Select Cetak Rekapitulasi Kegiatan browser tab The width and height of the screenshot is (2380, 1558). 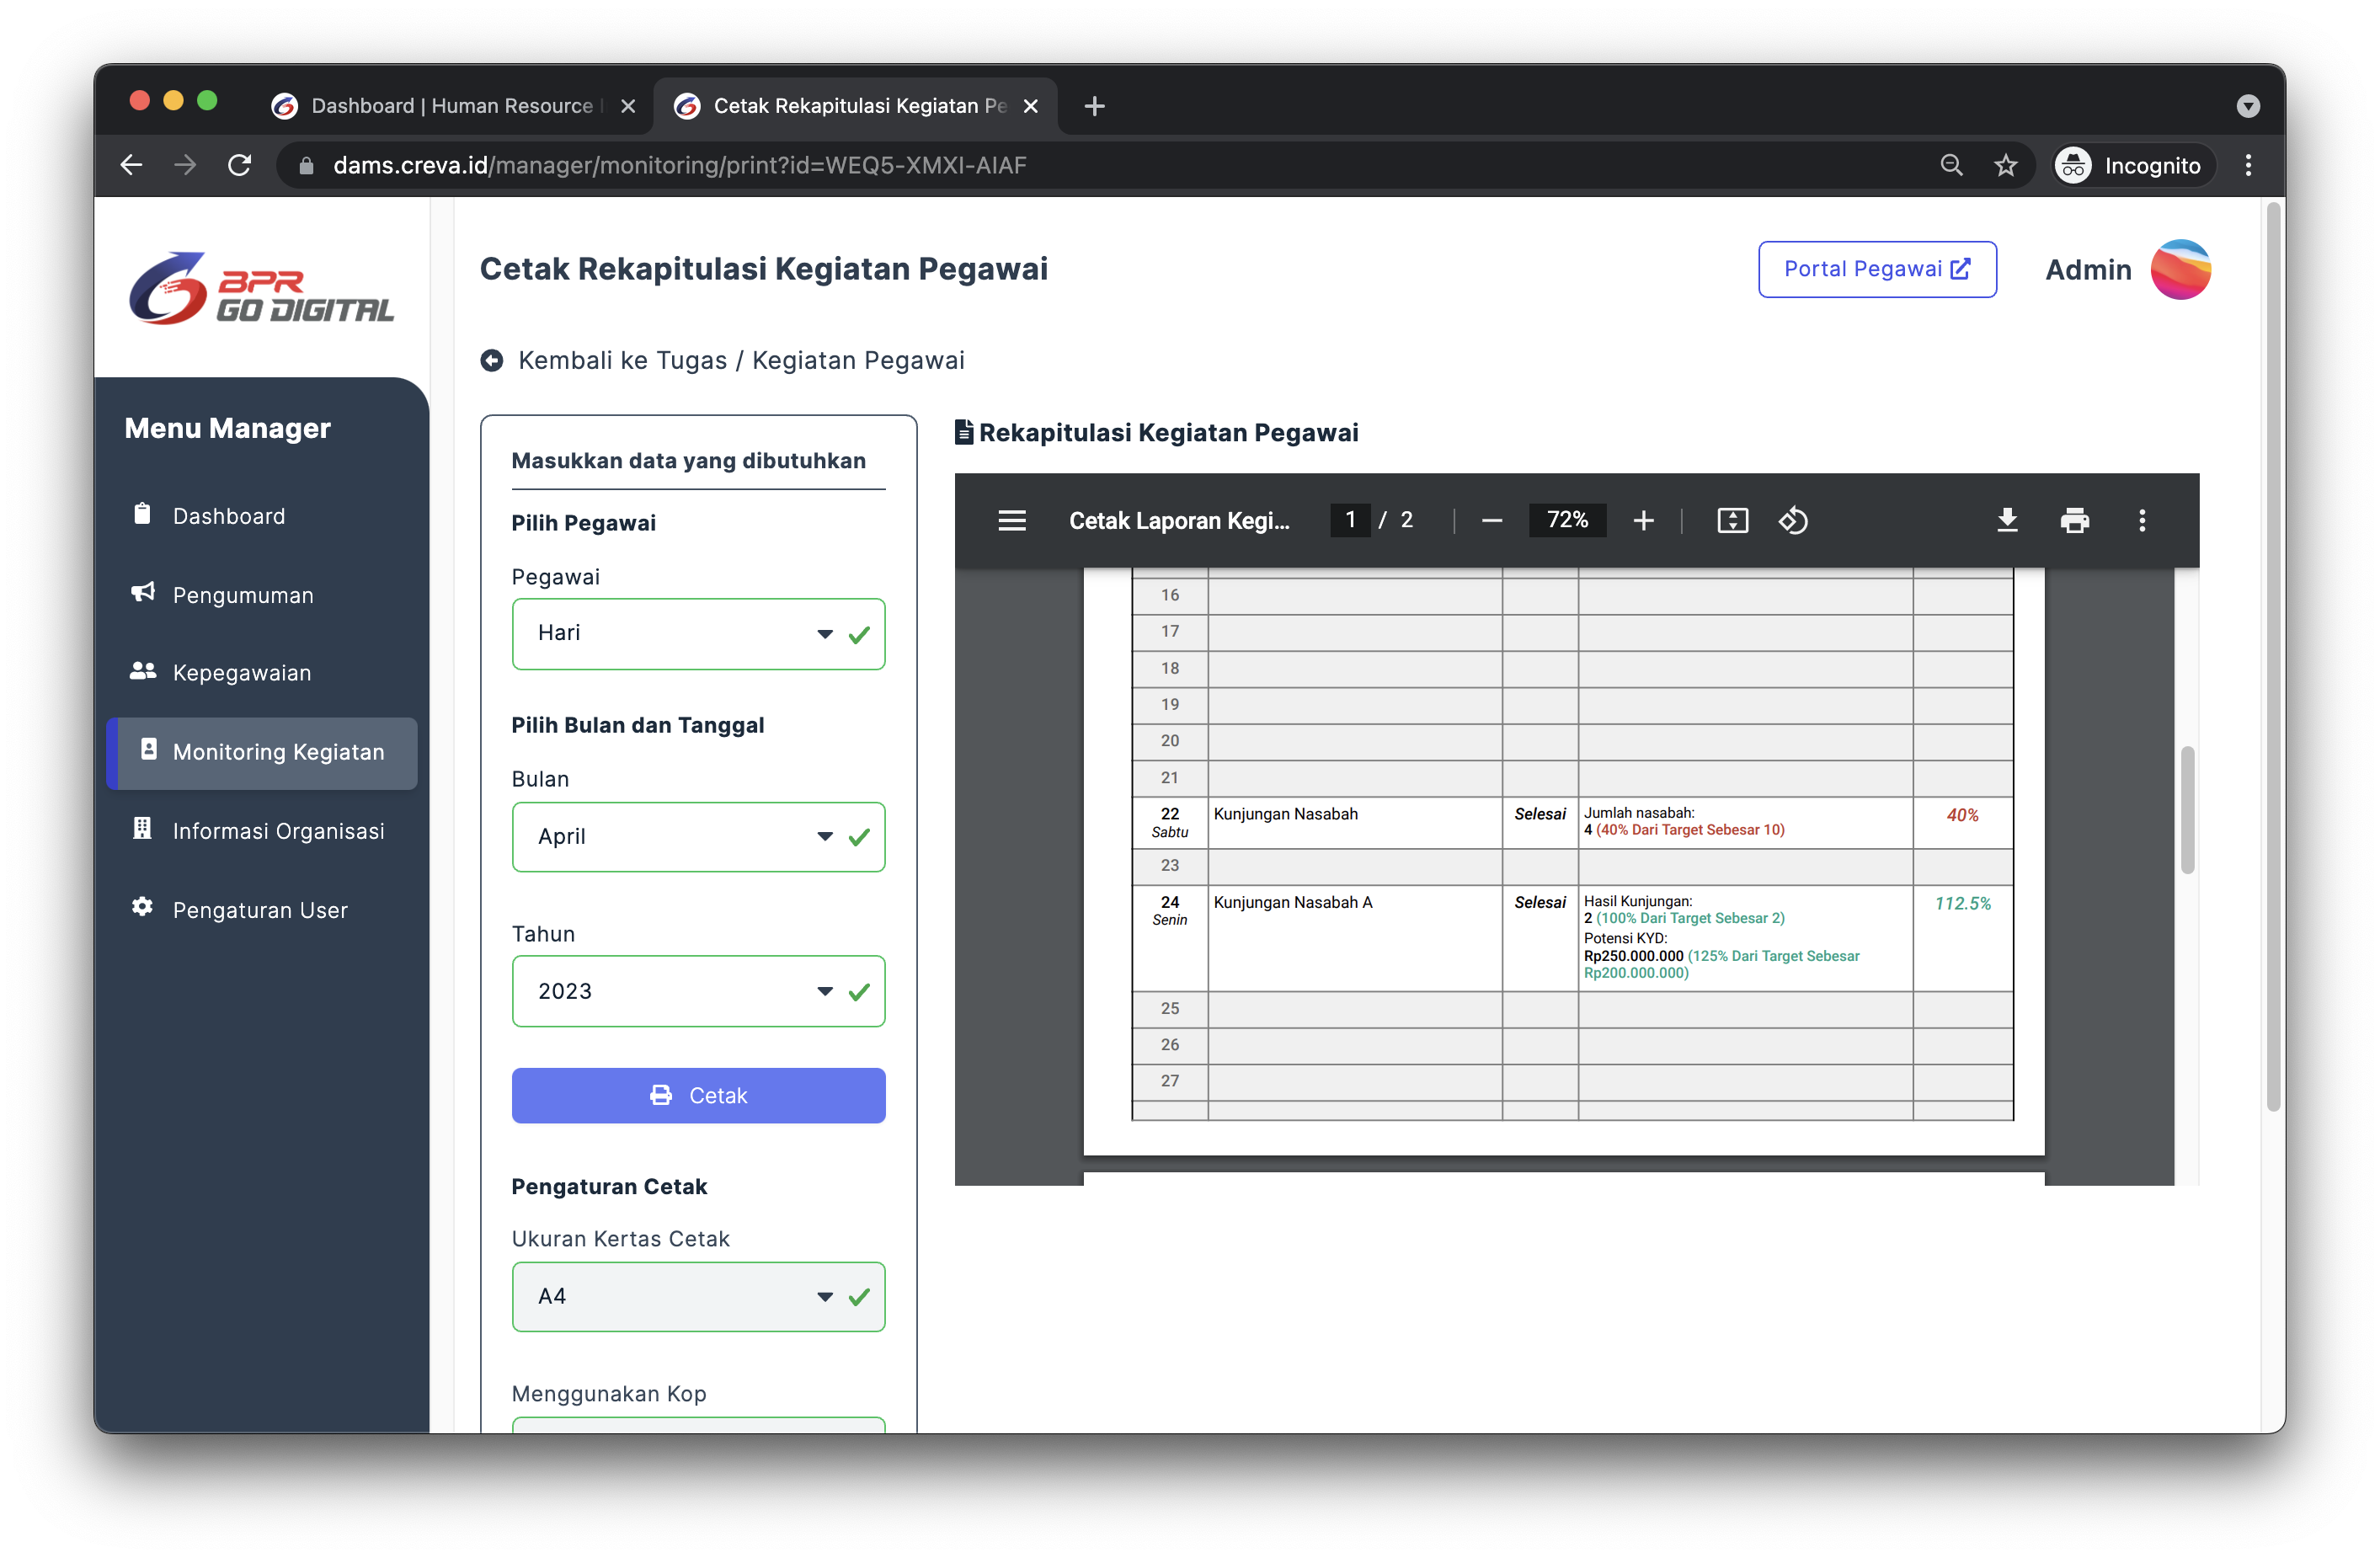tap(856, 105)
